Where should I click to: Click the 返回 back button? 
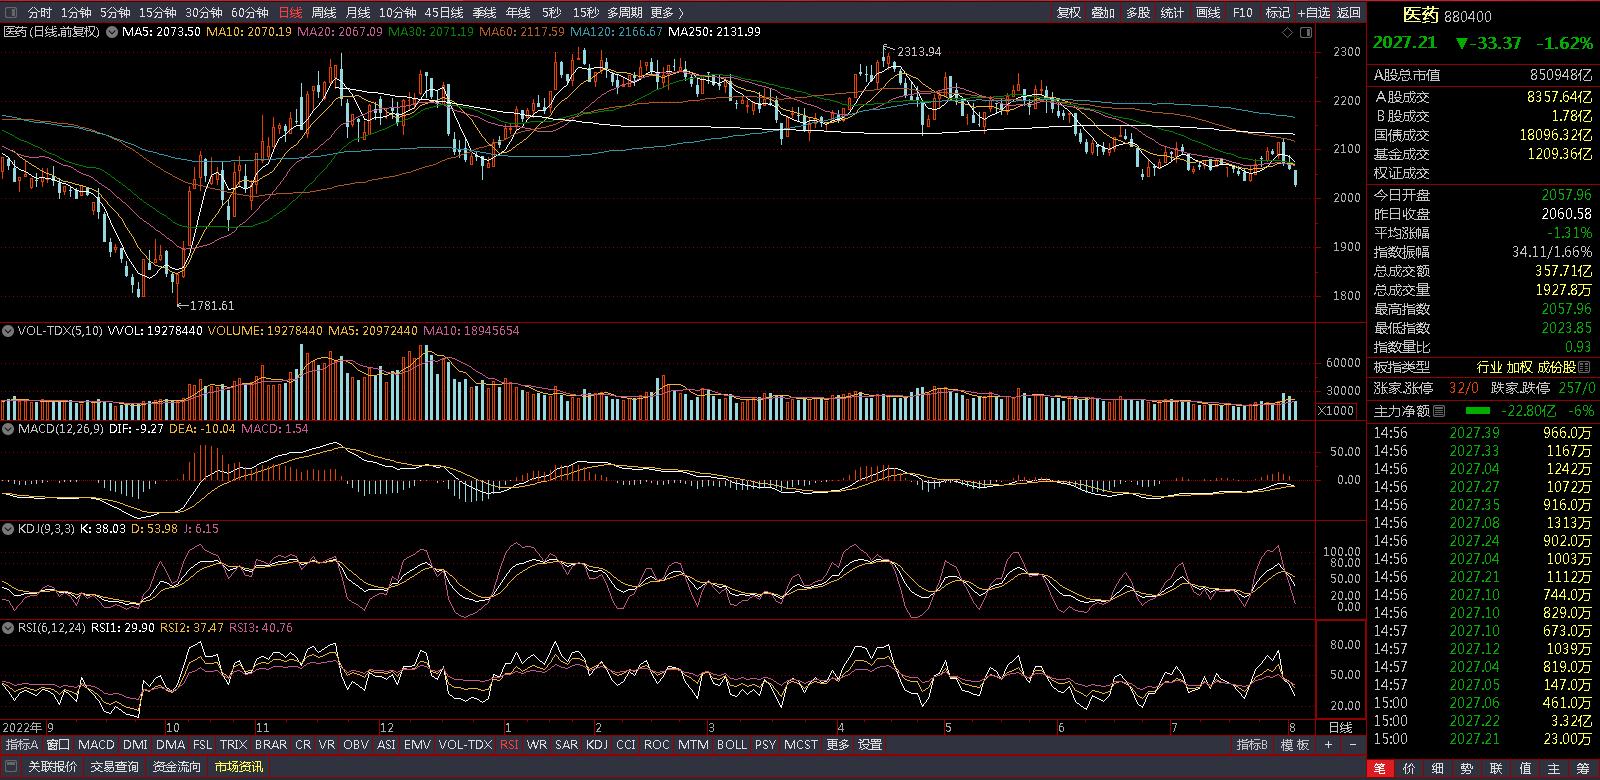pyautogui.click(x=1349, y=12)
